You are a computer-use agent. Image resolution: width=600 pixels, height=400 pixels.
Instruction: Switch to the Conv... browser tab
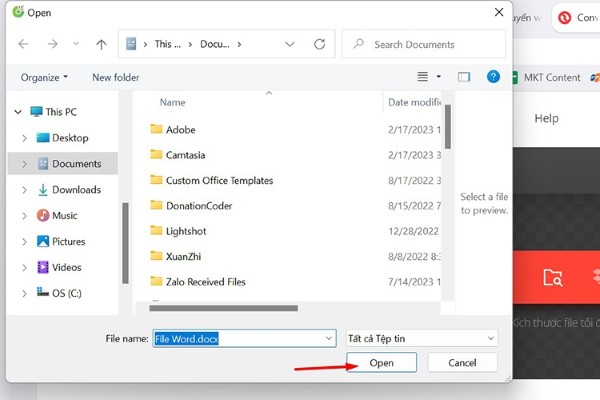tap(578, 18)
